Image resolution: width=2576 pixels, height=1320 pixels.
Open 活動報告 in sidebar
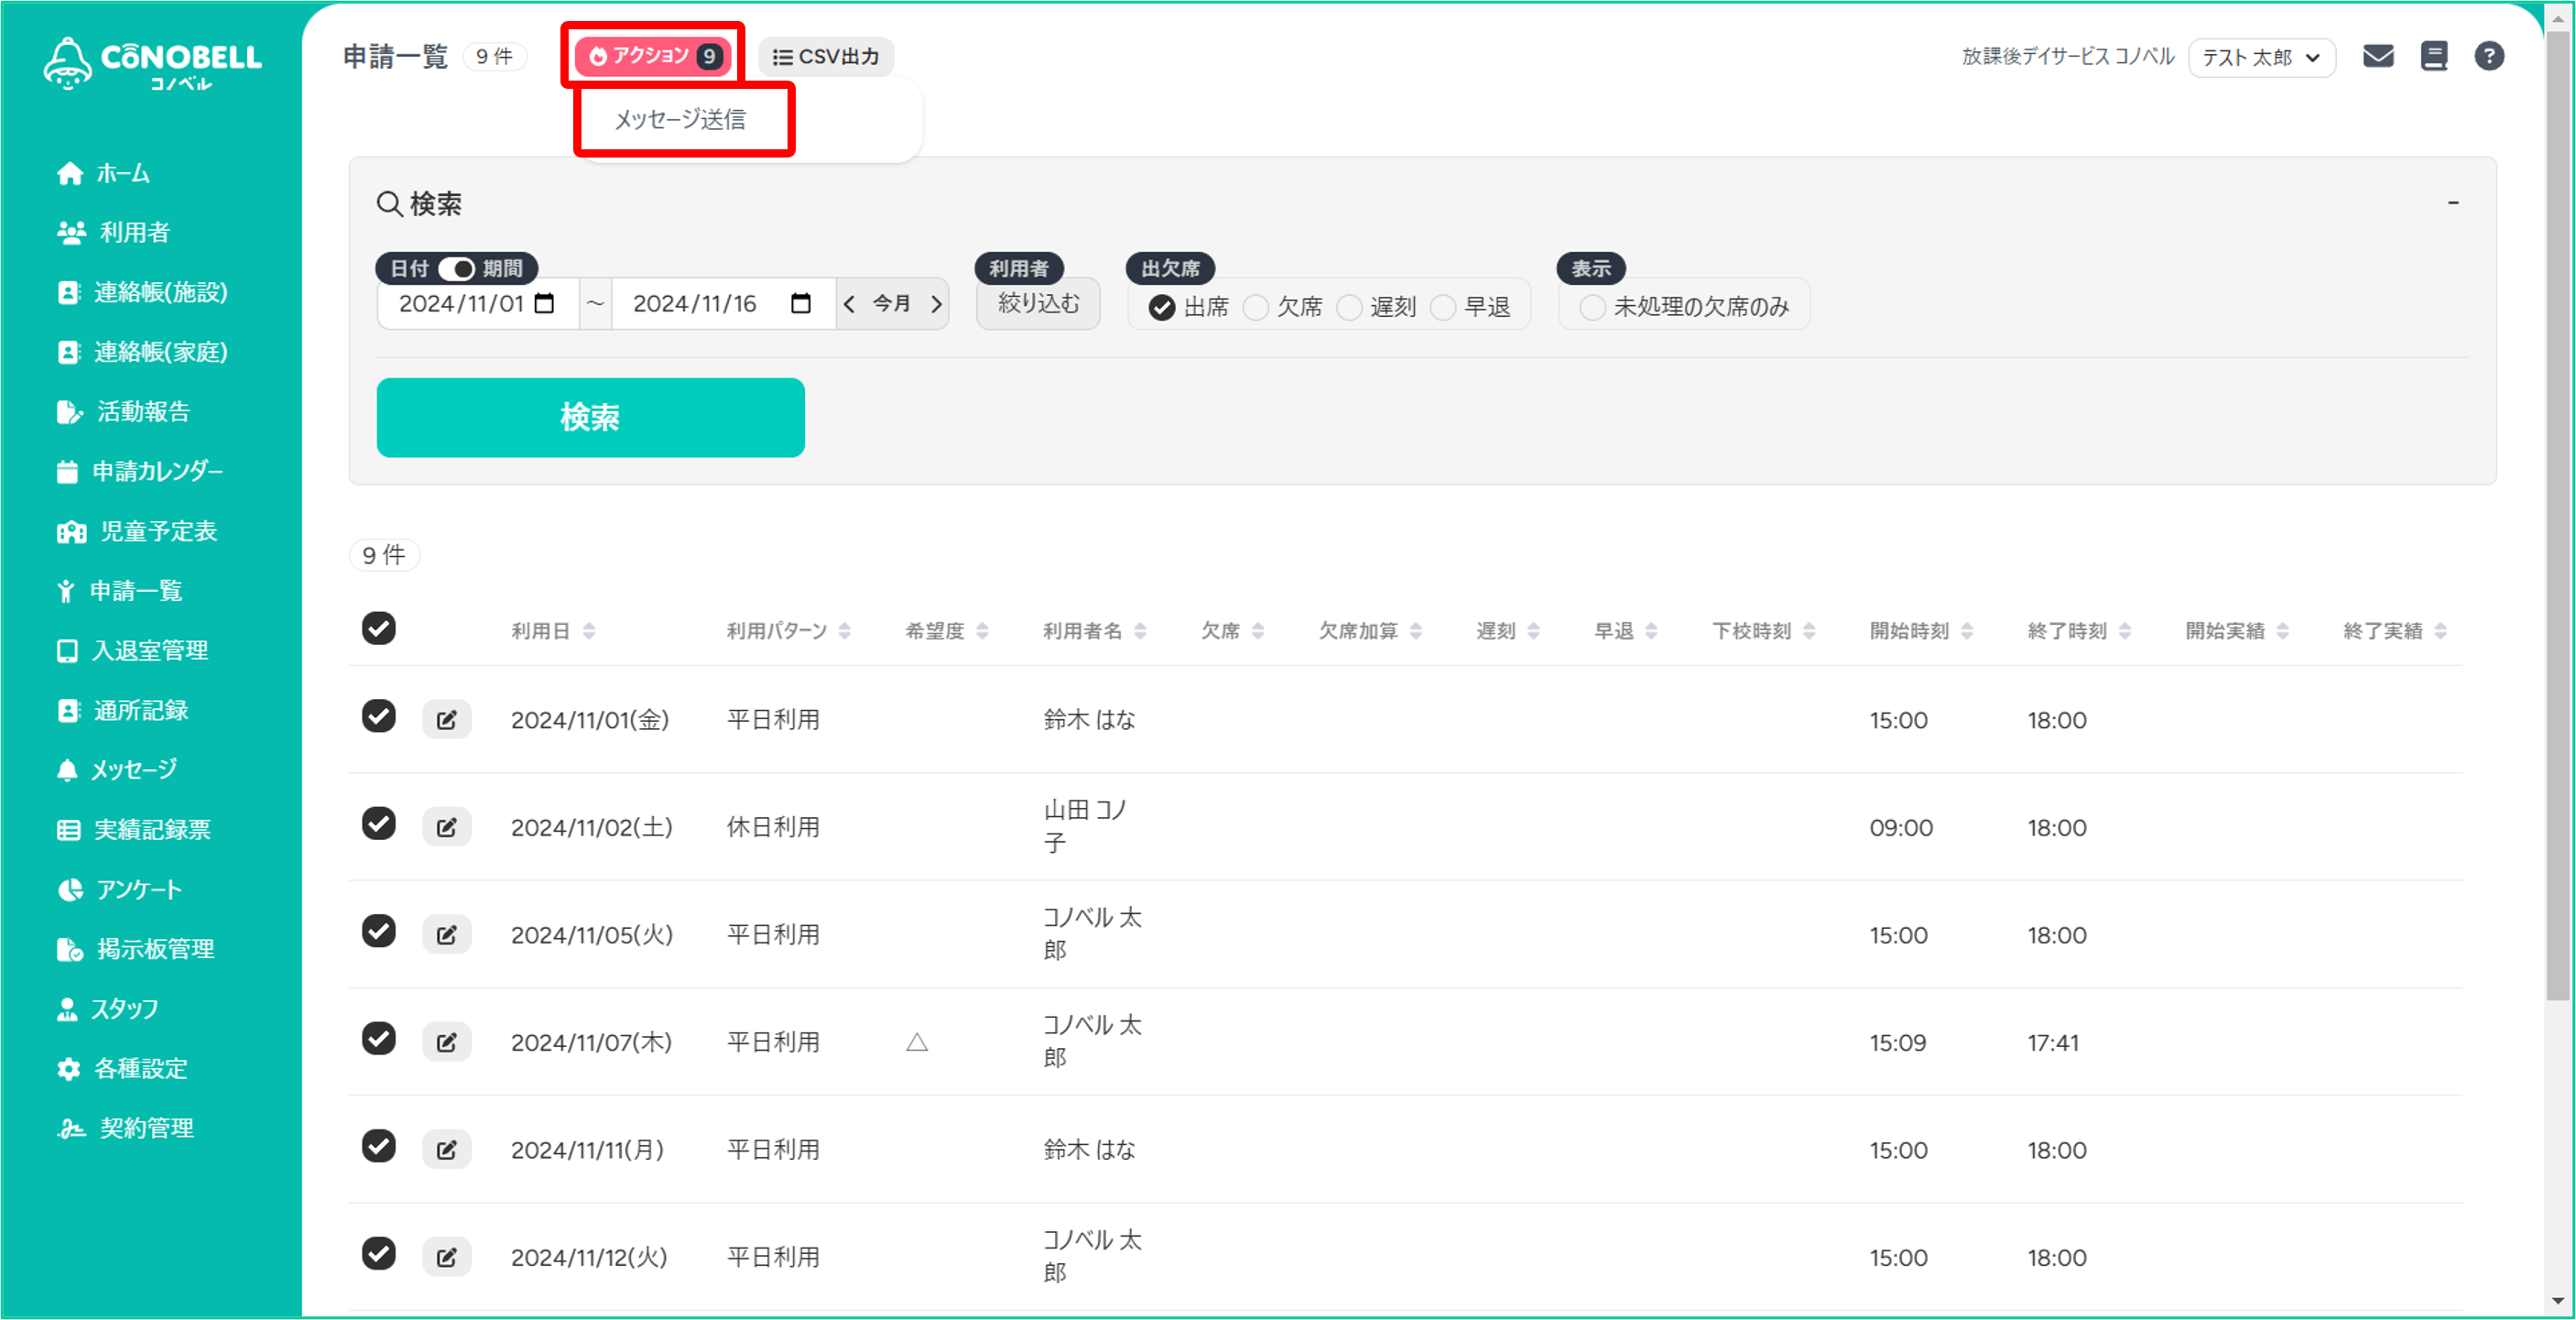coord(124,412)
